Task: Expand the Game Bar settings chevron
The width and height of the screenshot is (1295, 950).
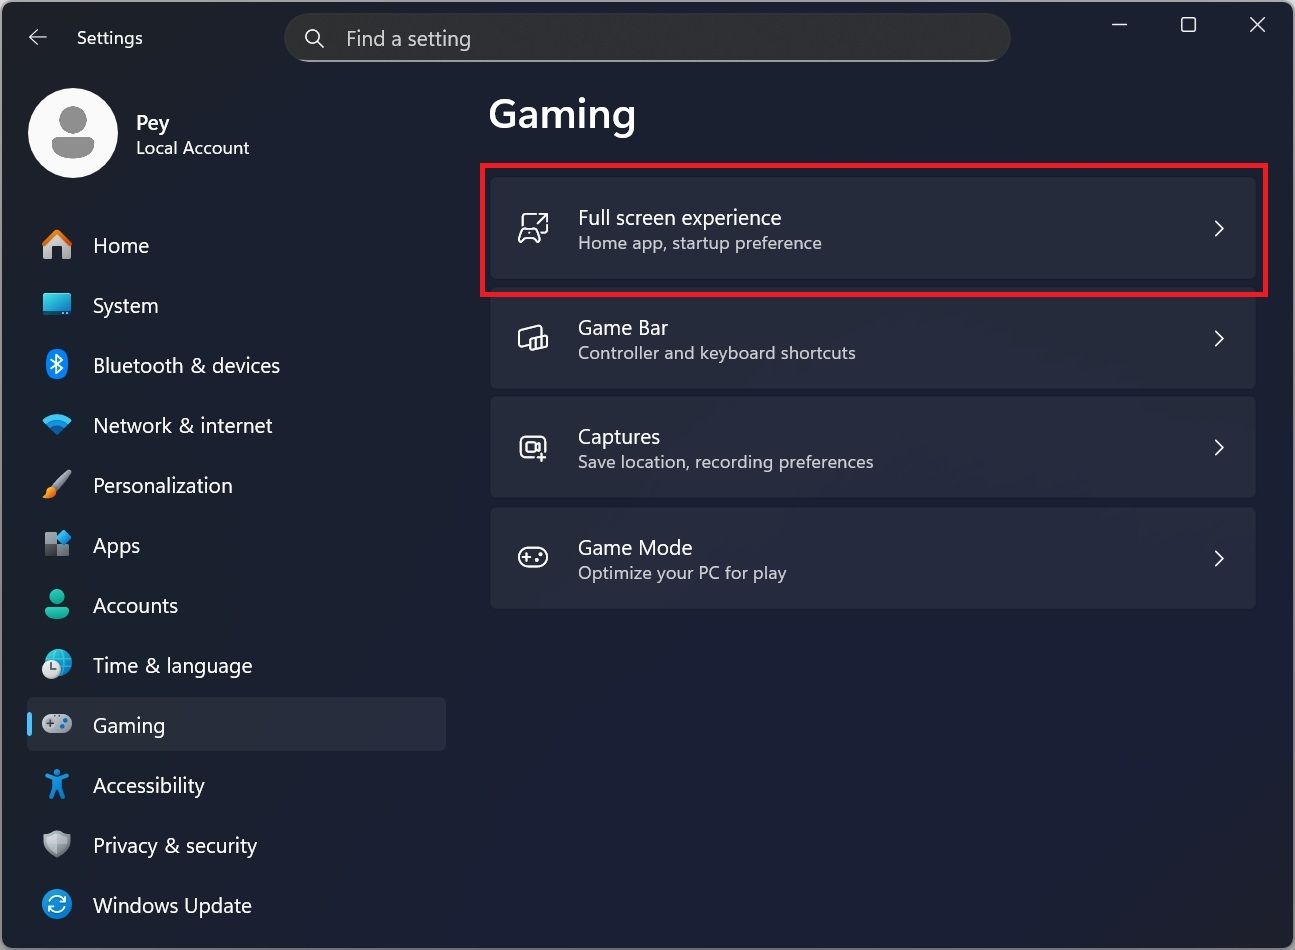Action: pyautogui.click(x=1219, y=339)
